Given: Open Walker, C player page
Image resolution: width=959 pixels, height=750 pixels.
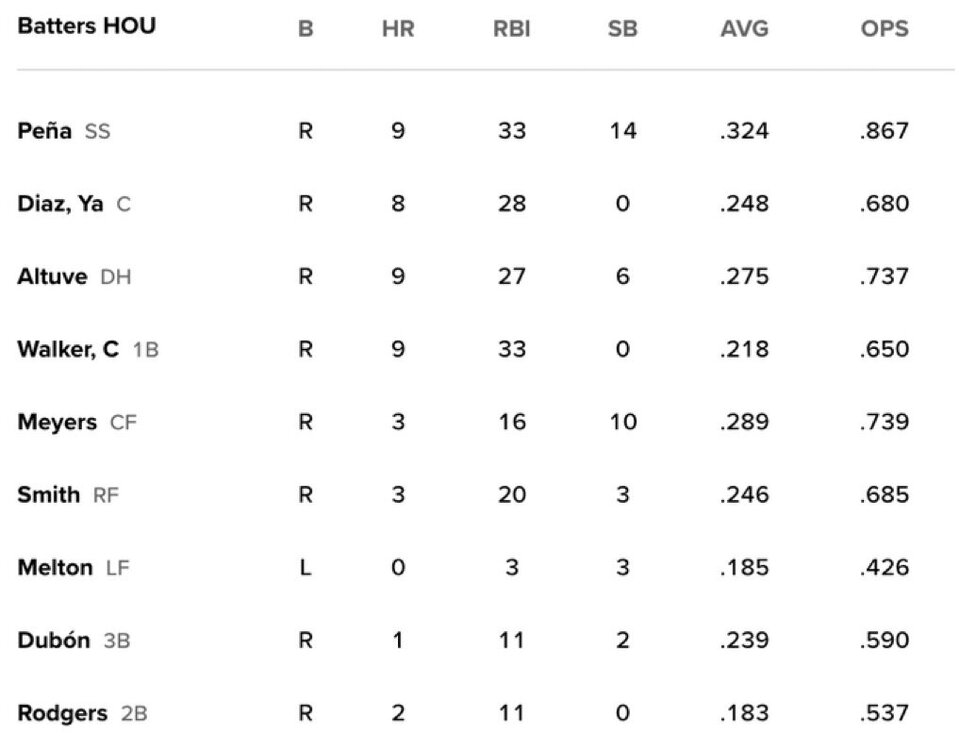Looking at the screenshot, I should tap(68, 349).
